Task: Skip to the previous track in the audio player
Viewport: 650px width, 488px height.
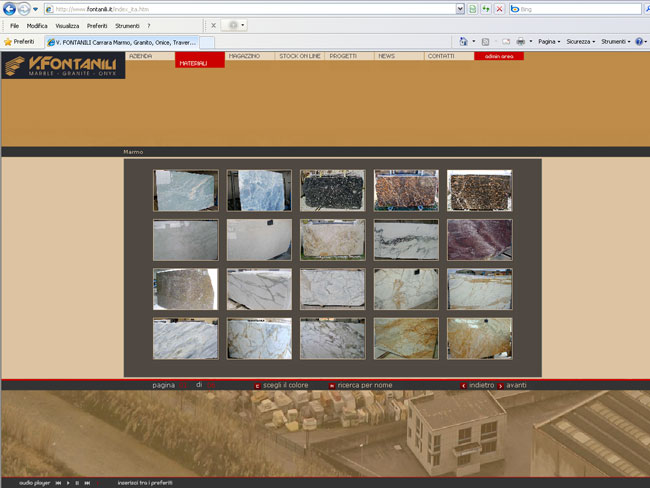Action: [x=58, y=483]
